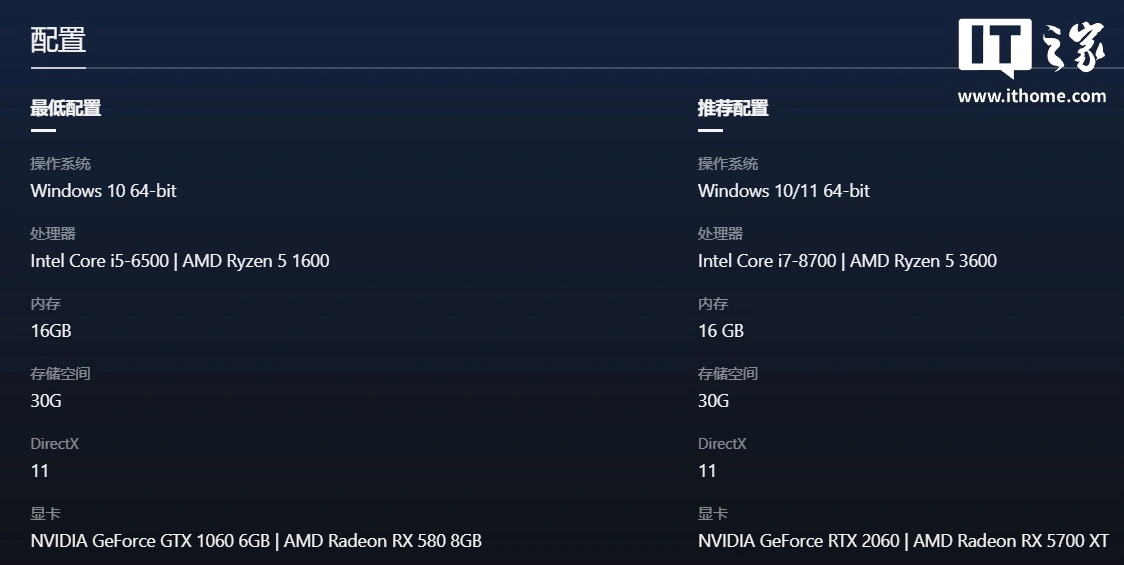The image size is (1124, 565).
Task: Select the 配置 section heading
Action: pos(58,40)
